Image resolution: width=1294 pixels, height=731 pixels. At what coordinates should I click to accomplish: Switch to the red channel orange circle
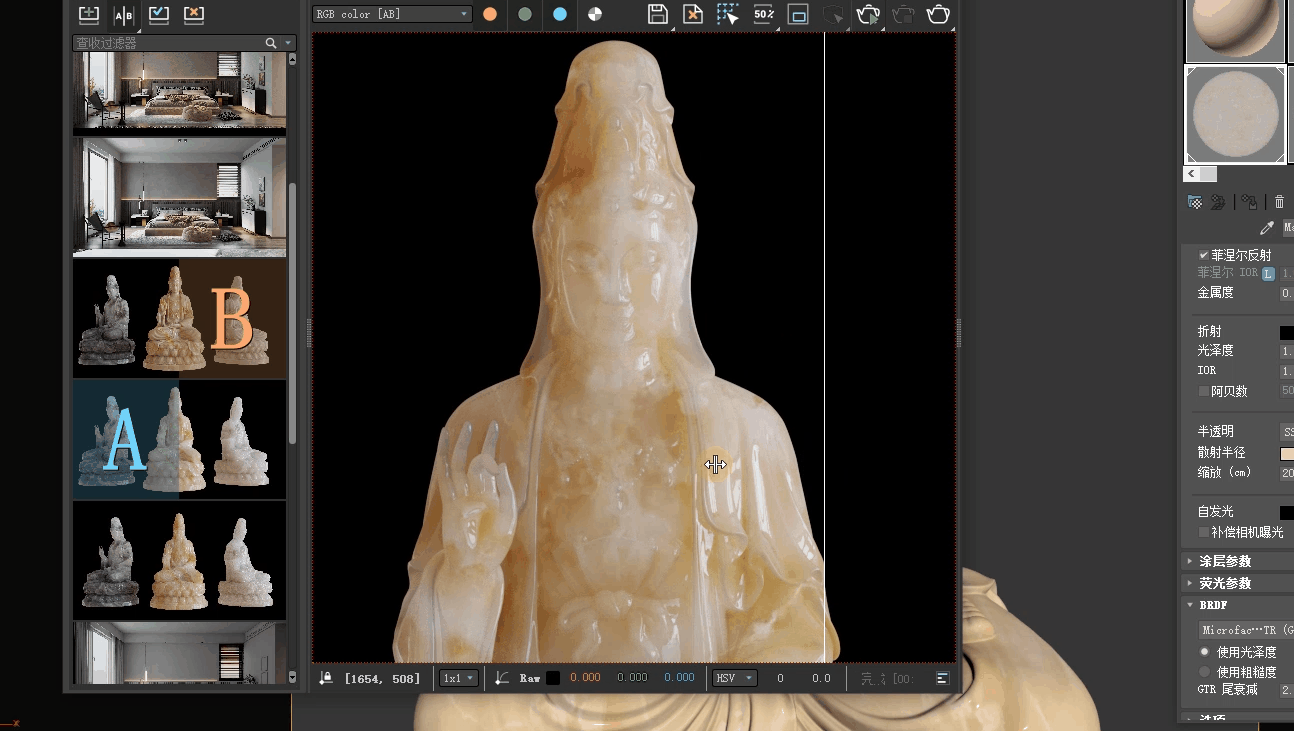[x=490, y=14]
